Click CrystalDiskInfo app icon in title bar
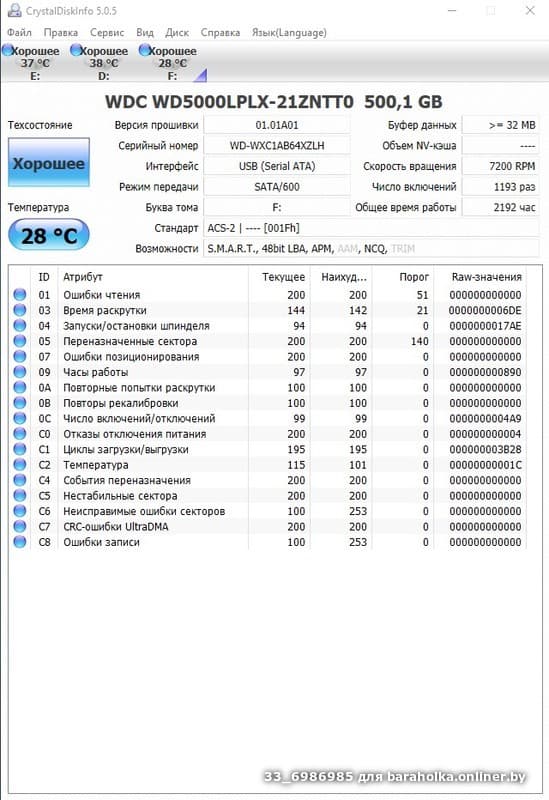The width and height of the screenshot is (549, 800). click(14, 10)
